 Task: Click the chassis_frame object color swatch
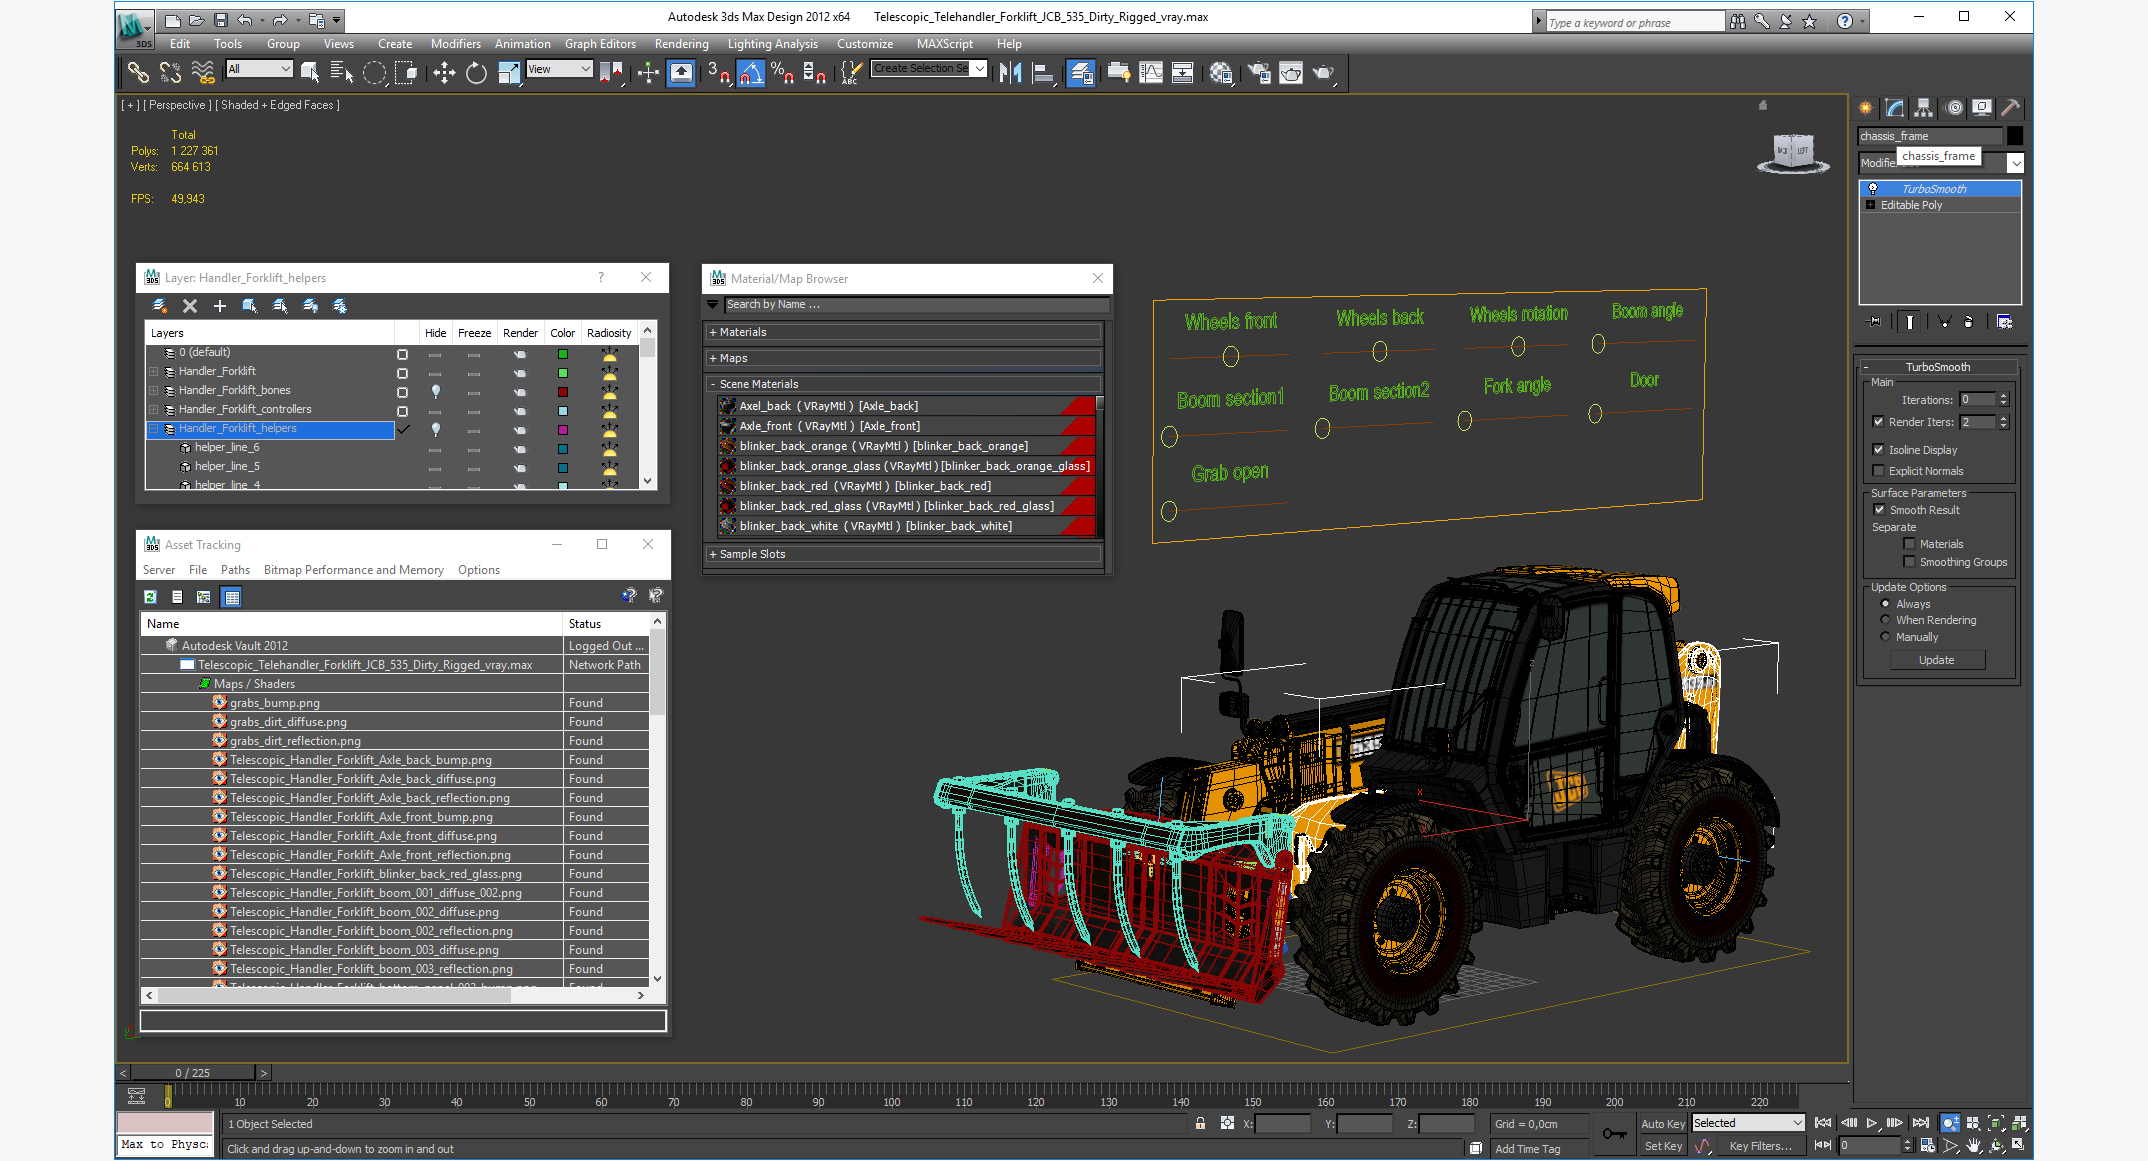tap(2015, 136)
